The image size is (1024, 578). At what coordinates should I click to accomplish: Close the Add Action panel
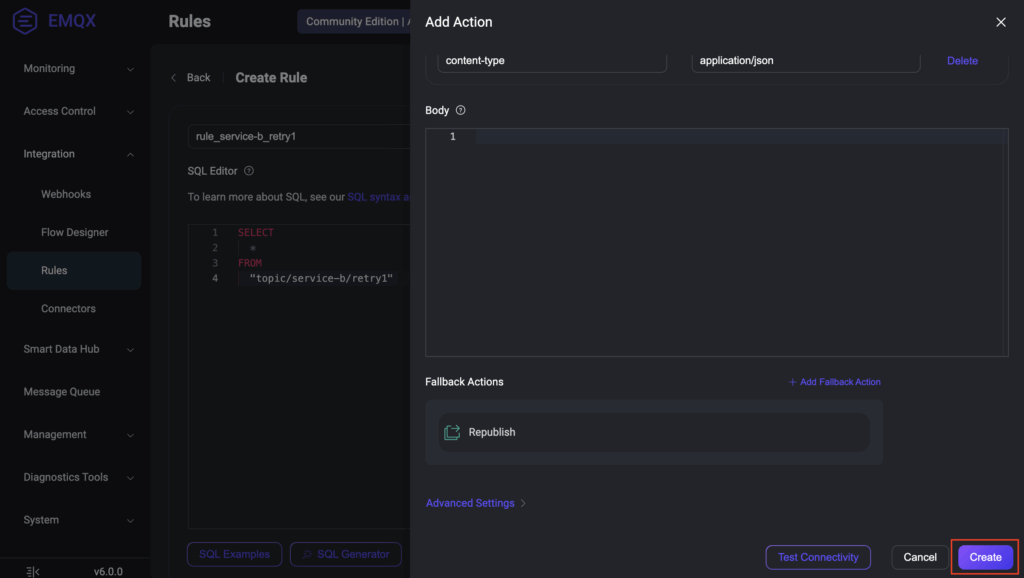(1000, 22)
